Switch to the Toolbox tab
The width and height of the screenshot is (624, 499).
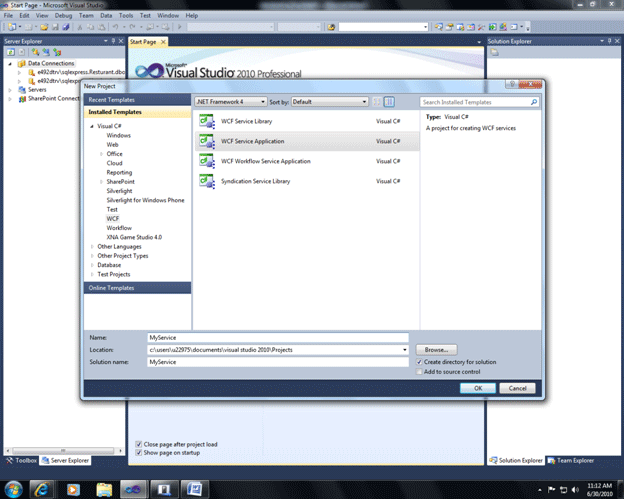click(x=21, y=460)
